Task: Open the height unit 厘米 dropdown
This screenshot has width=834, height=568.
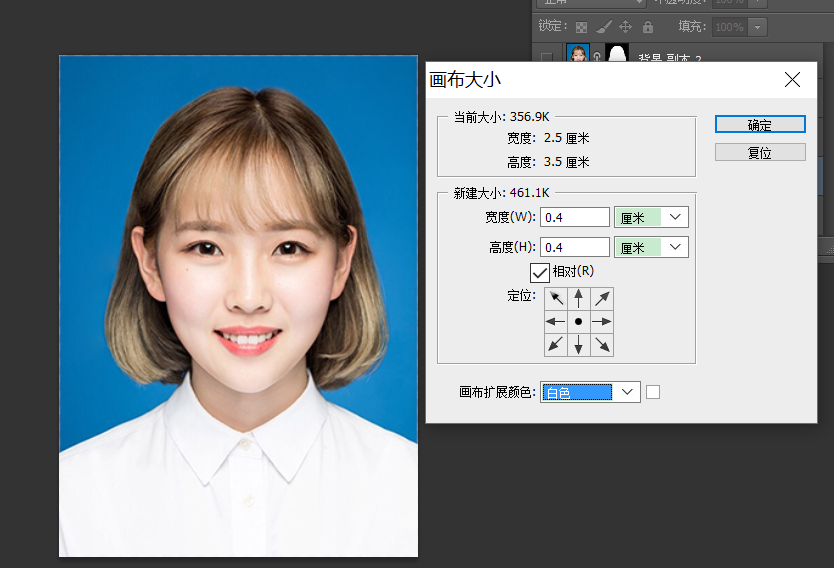Action: pyautogui.click(x=651, y=247)
